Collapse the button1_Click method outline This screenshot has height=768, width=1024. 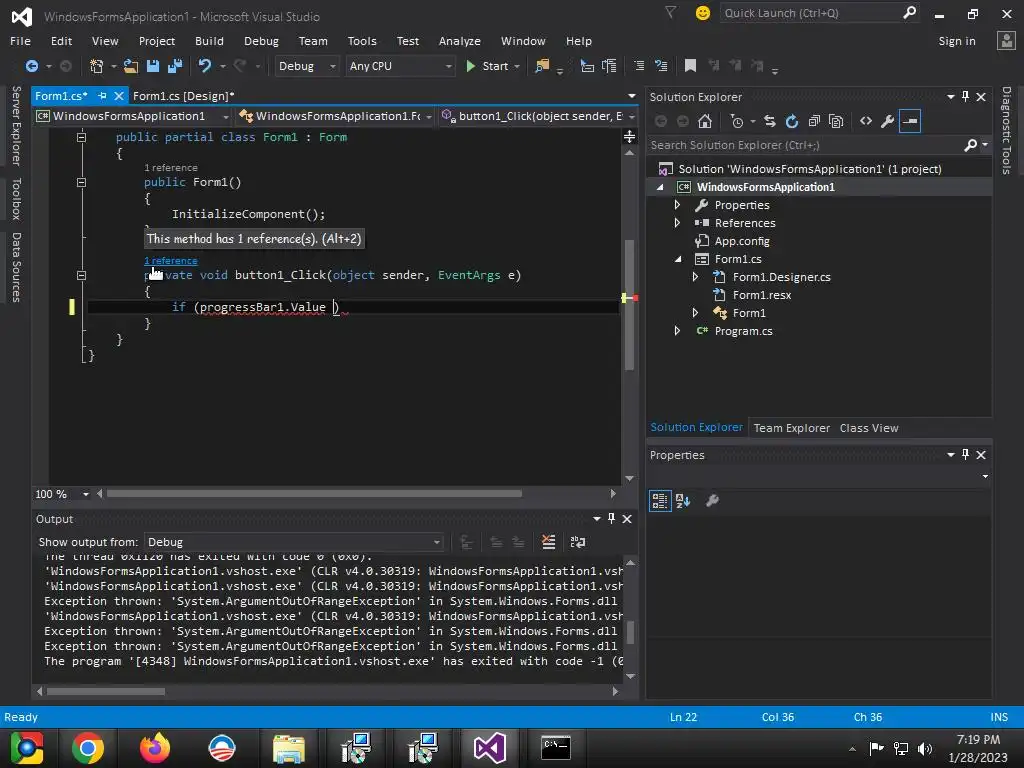click(x=82, y=276)
